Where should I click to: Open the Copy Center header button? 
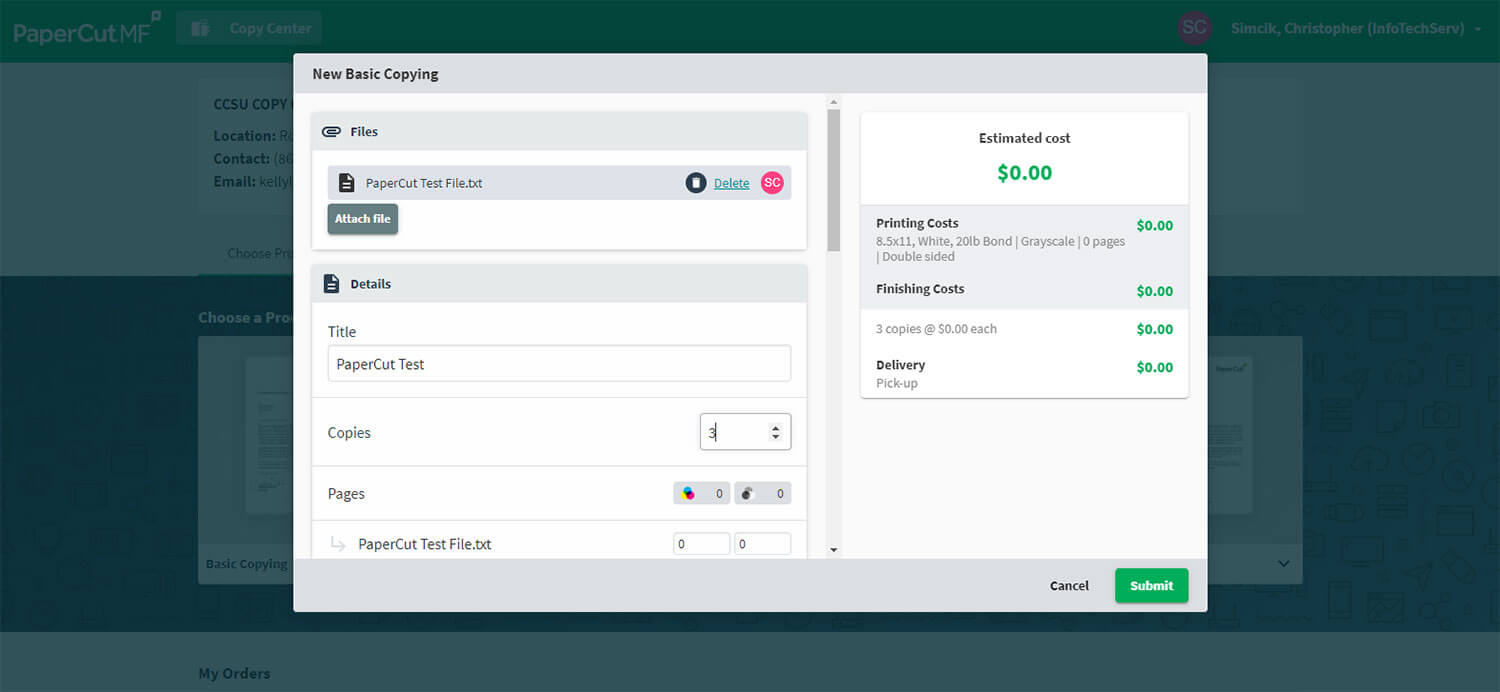pos(249,28)
